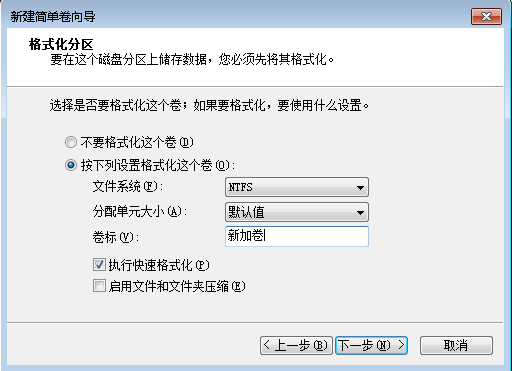Choose the 按下列设置格式化这个卷 radio option
The image size is (512, 371).
click(71, 165)
